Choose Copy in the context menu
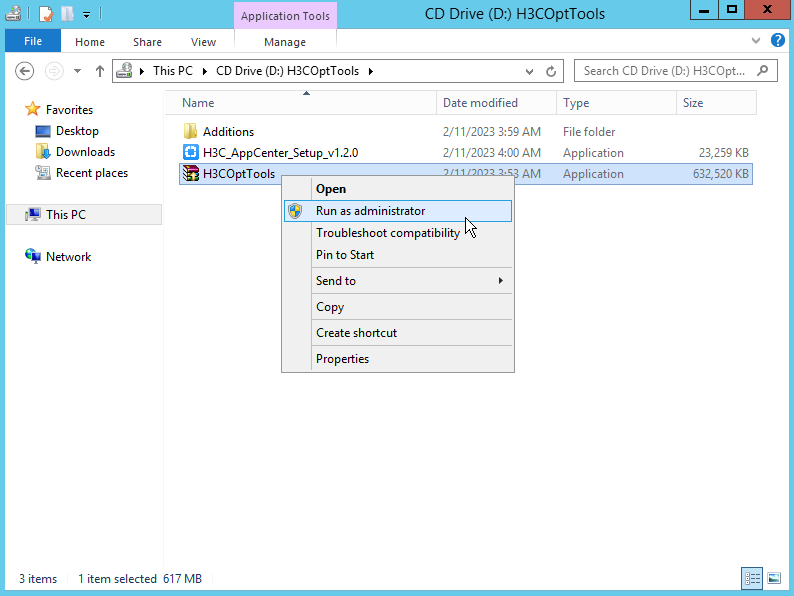794x596 pixels. pos(398,307)
